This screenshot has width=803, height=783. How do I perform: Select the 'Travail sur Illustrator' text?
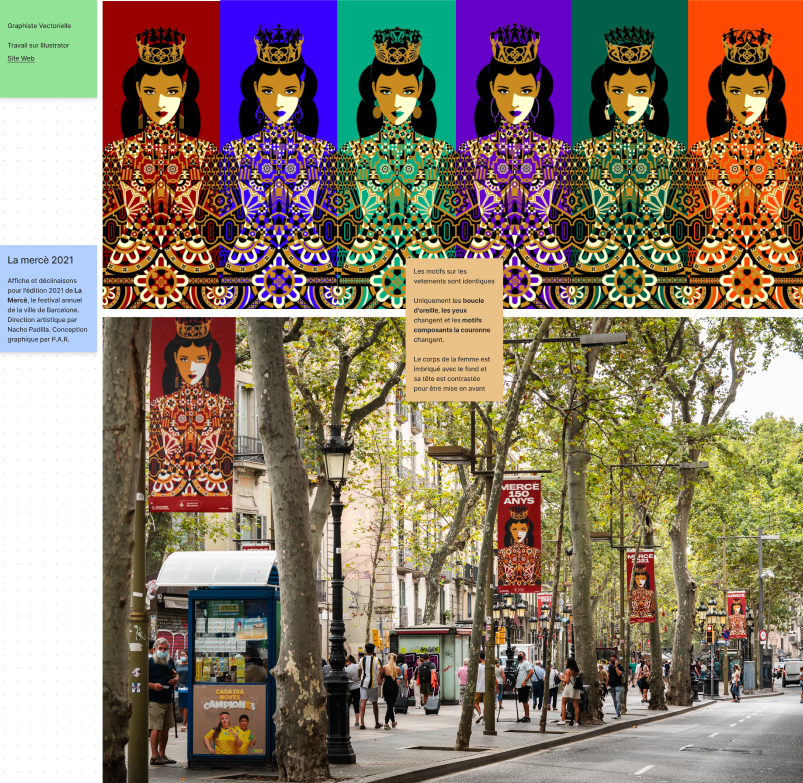click(38, 45)
